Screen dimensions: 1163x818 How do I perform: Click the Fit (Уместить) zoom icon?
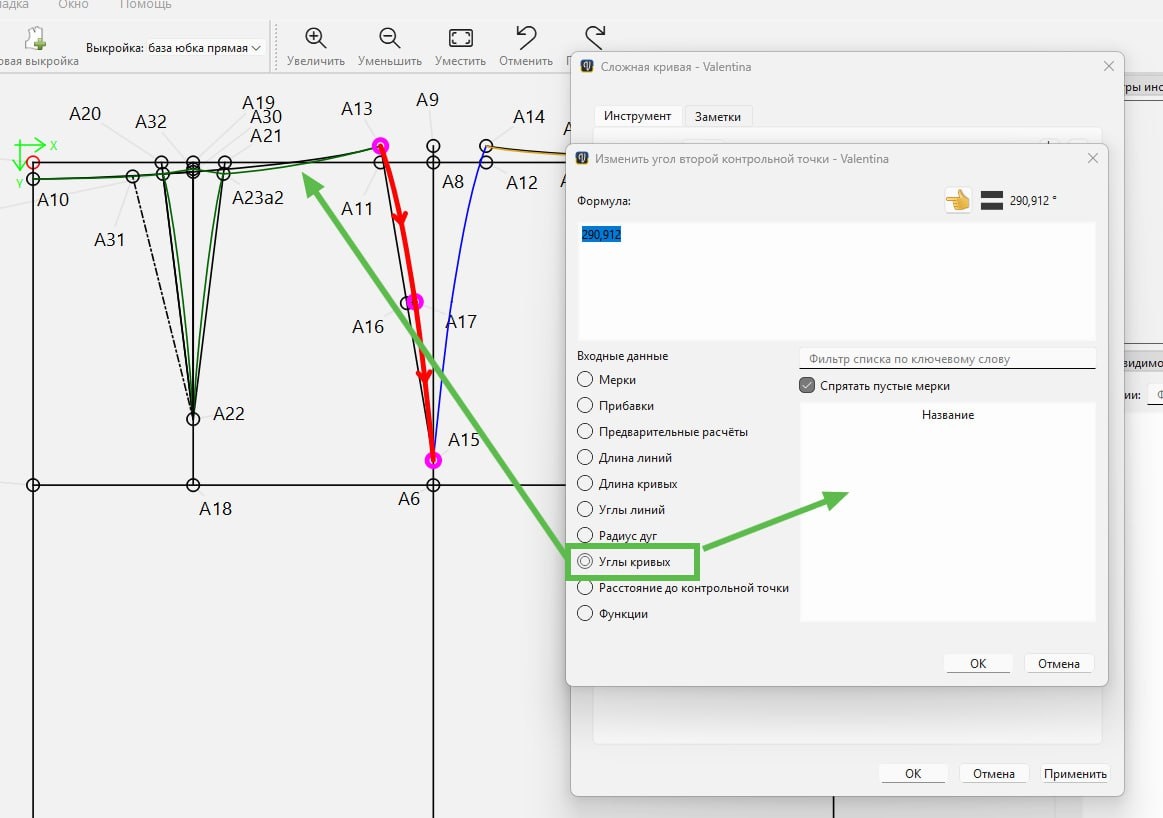[x=461, y=38]
